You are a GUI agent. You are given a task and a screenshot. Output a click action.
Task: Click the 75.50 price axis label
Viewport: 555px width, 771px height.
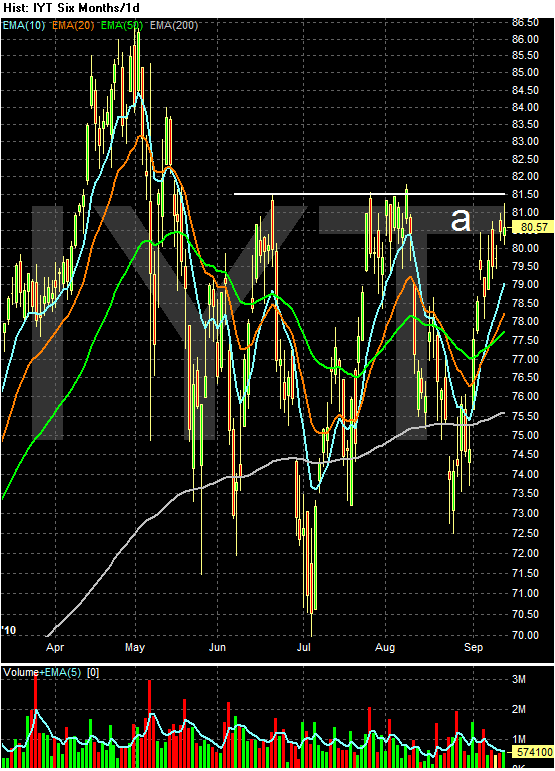[526, 416]
